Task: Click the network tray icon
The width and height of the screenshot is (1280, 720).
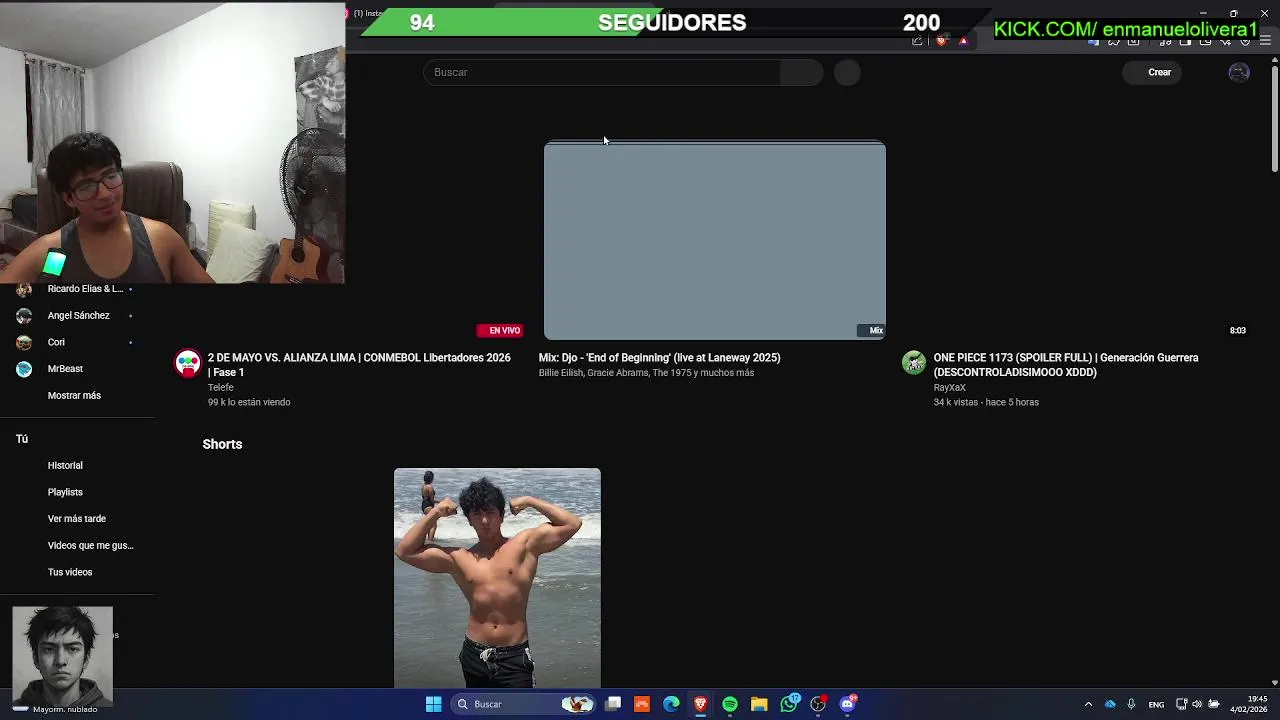Action: 1181,704
